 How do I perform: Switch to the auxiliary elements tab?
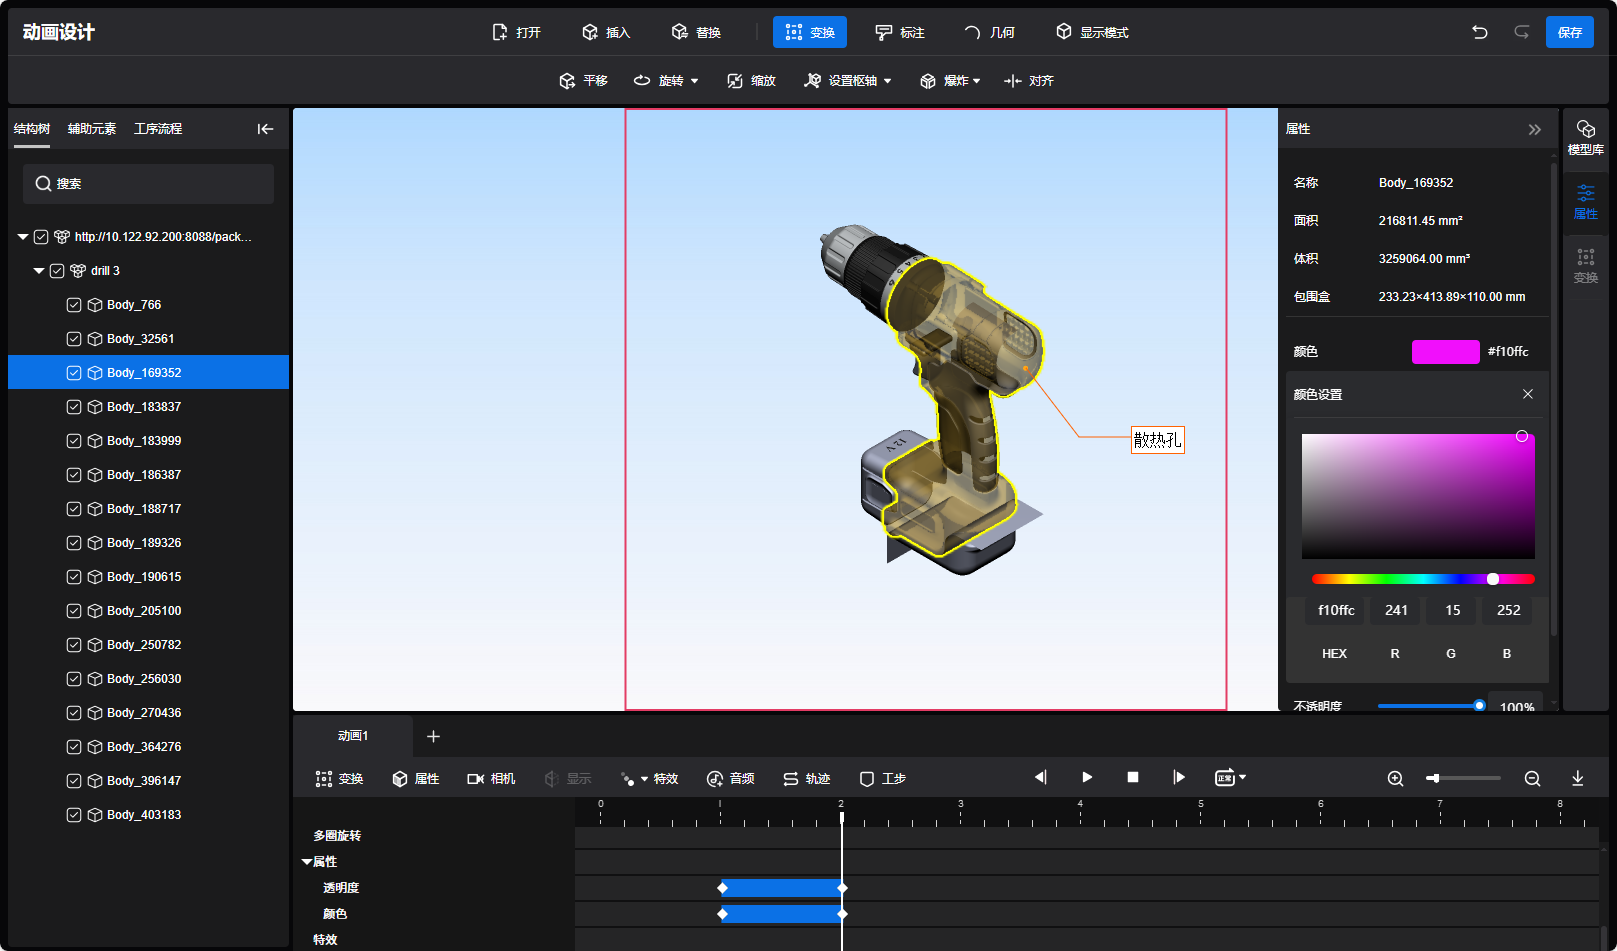coord(92,129)
